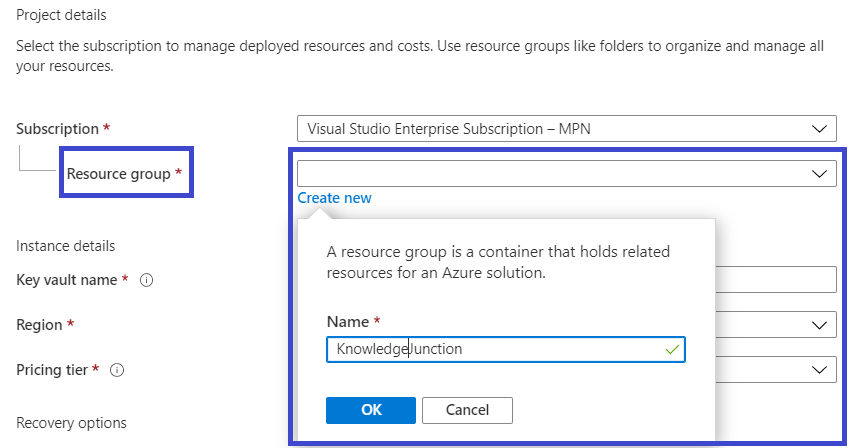Image resolution: width=855 pixels, height=448 pixels.
Task: Click the info icon beside Key vault name
Action: click(146, 281)
